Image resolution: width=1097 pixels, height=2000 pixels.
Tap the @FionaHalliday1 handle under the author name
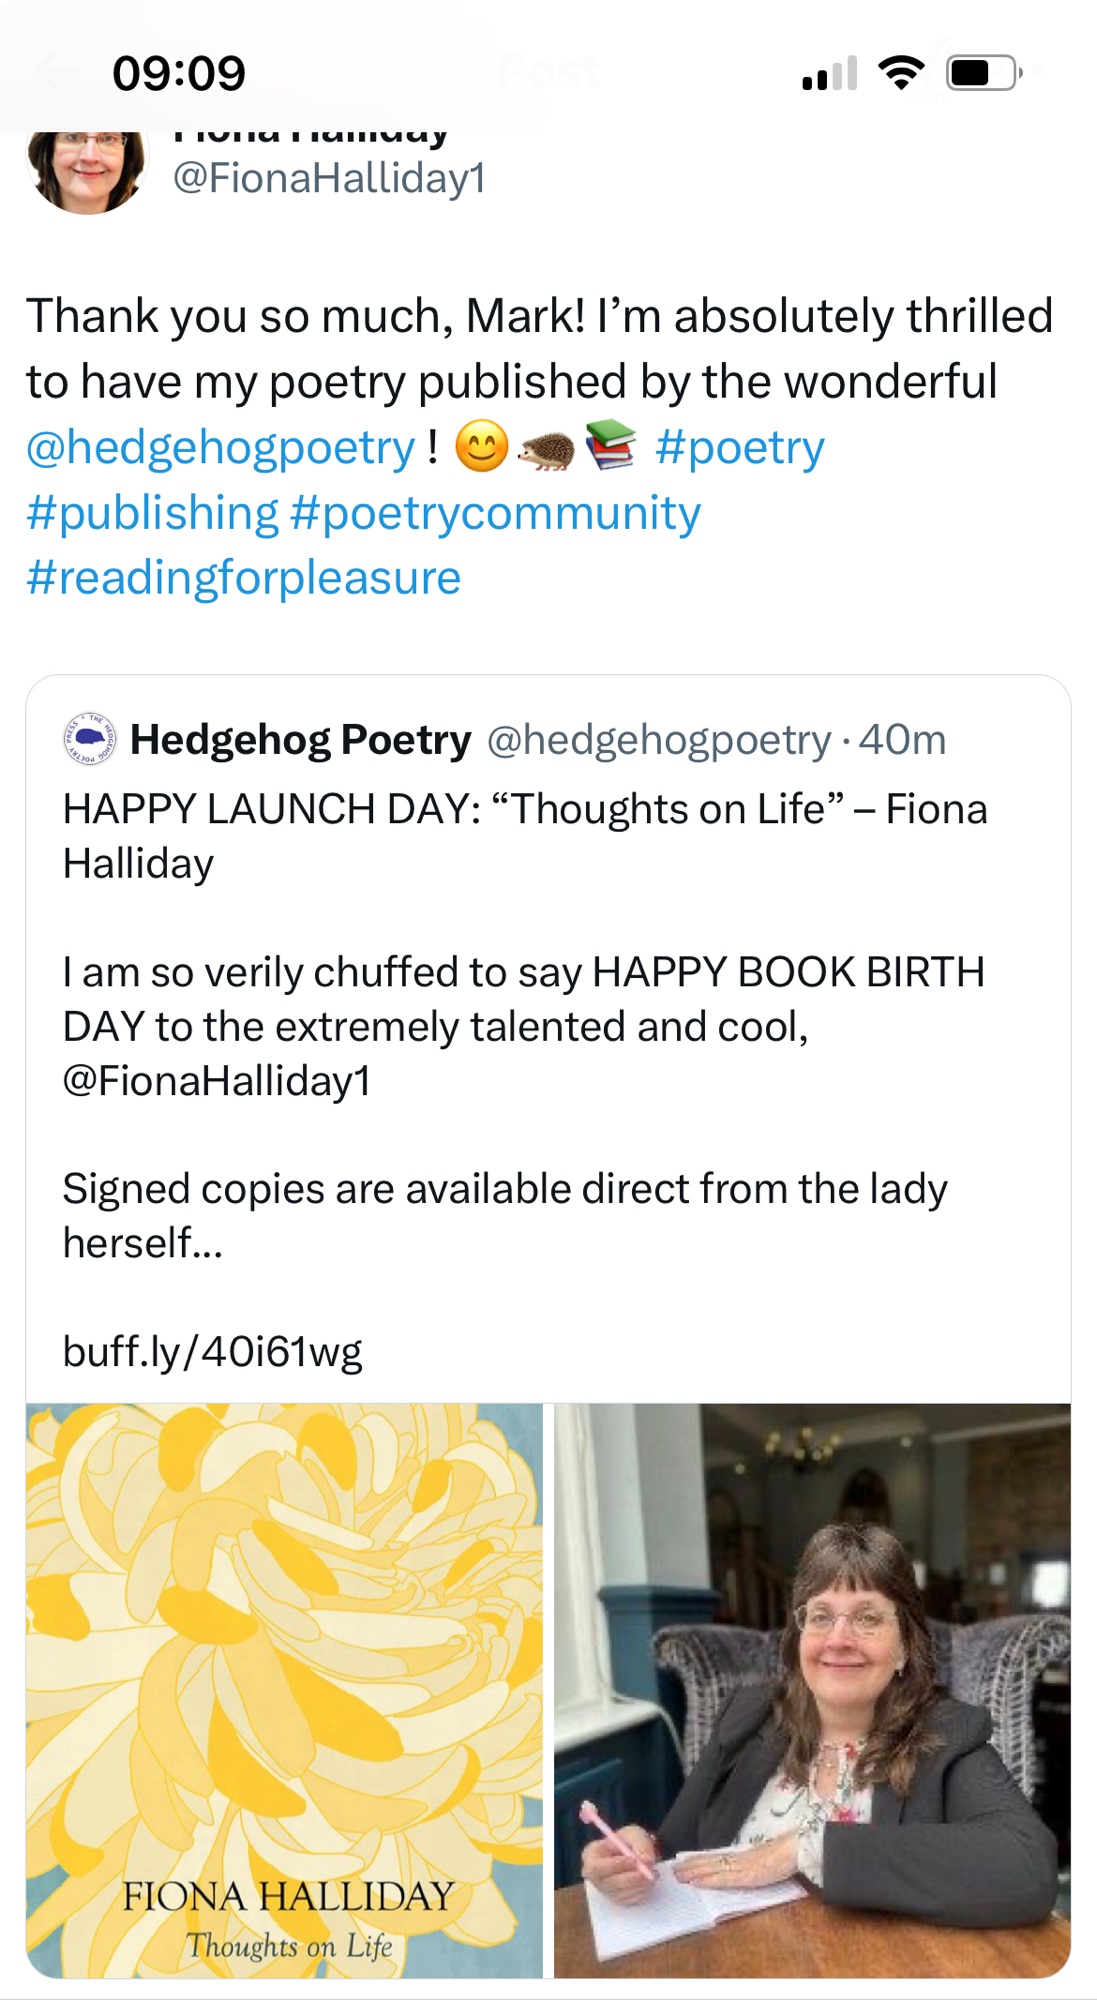coord(329,178)
